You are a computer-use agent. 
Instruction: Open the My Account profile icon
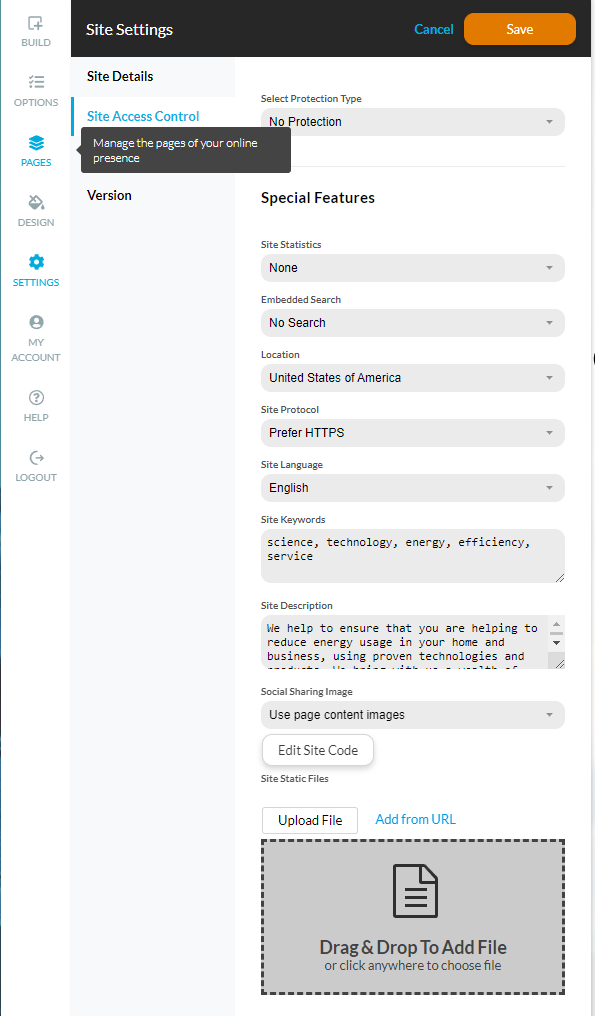36,322
